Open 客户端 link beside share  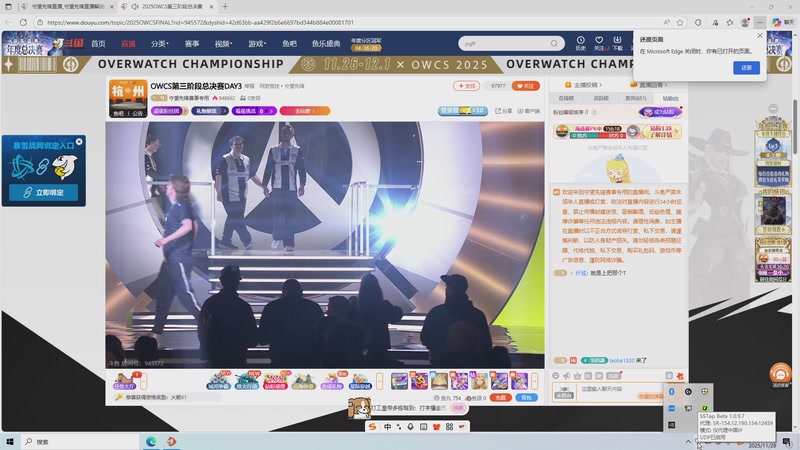529,111
